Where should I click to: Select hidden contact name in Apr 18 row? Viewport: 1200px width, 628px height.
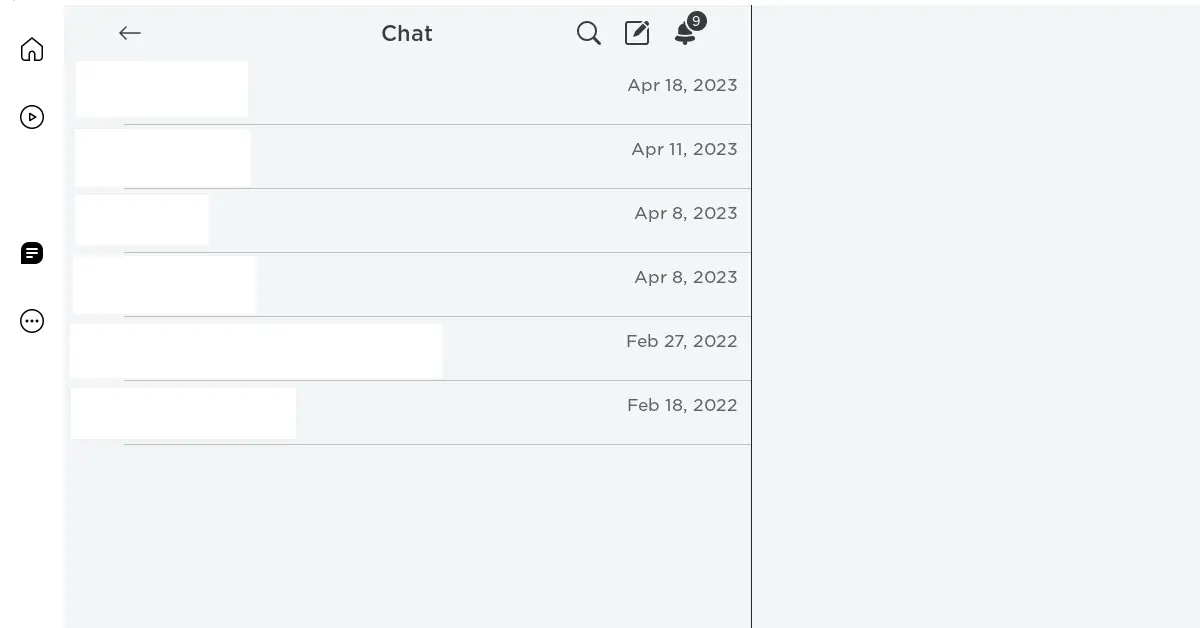pyautogui.click(x=162, y=89)
